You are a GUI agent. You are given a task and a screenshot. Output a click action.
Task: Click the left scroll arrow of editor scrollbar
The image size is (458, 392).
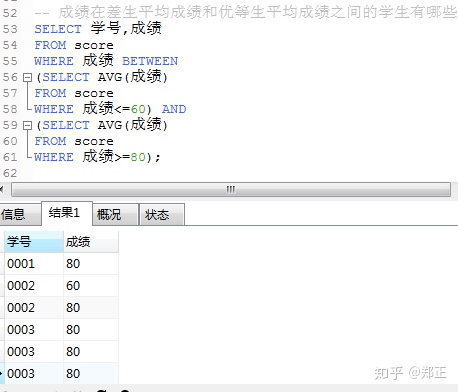2,190
